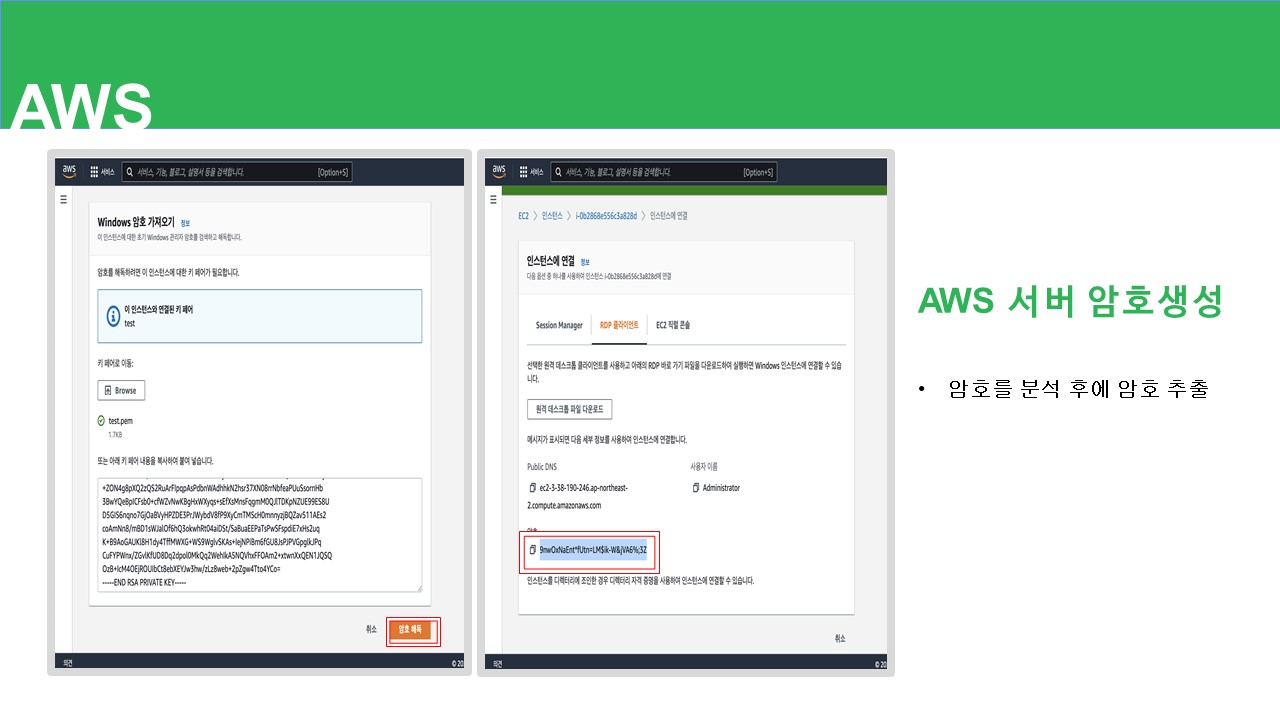Click the 'ec2-3-38-190-246.ap-northeast-' DNS text
Screen dimensions: 1280x720
coord(583,488)
